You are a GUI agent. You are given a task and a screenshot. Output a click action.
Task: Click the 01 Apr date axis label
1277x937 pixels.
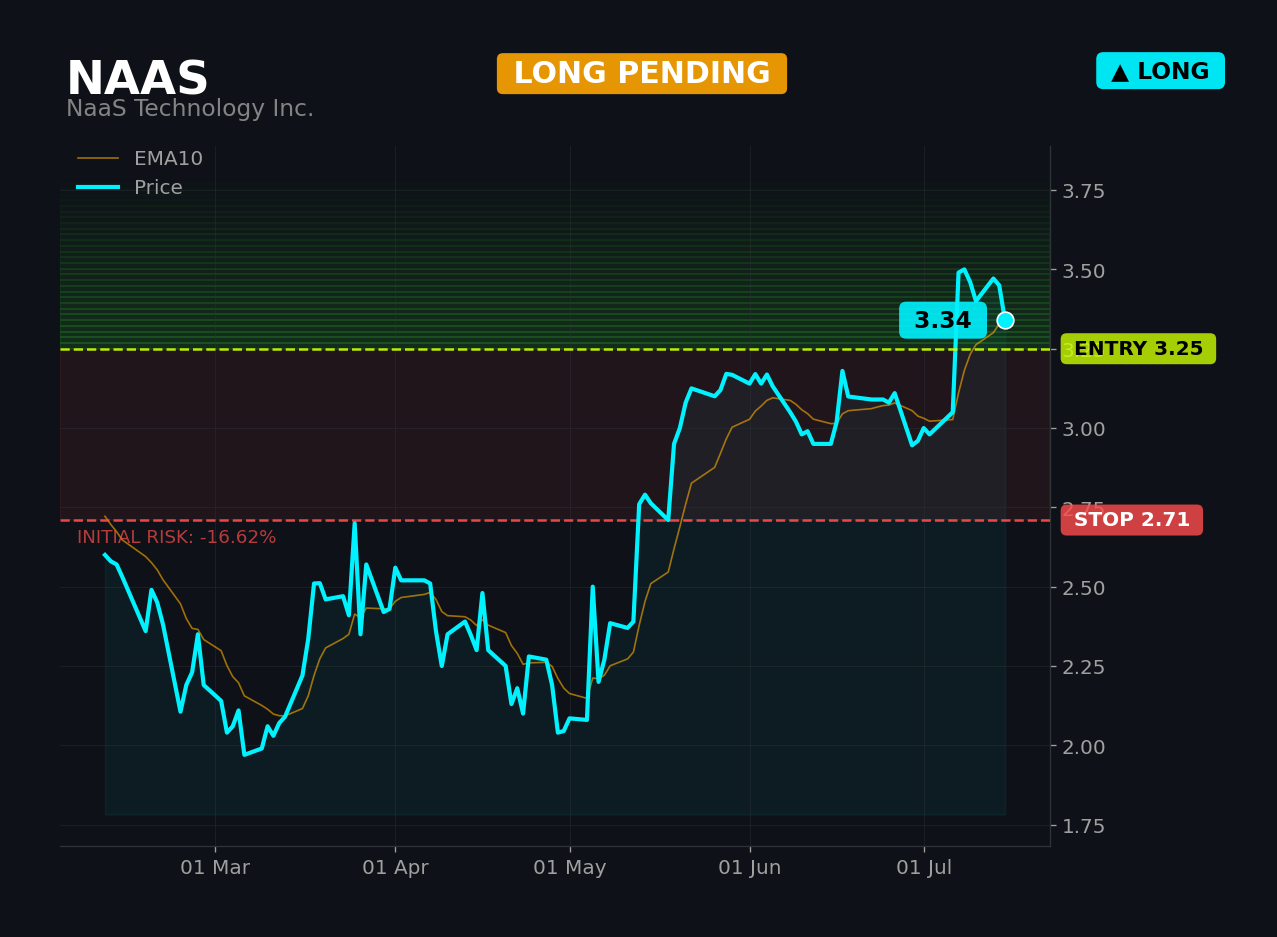pos(395,868)
